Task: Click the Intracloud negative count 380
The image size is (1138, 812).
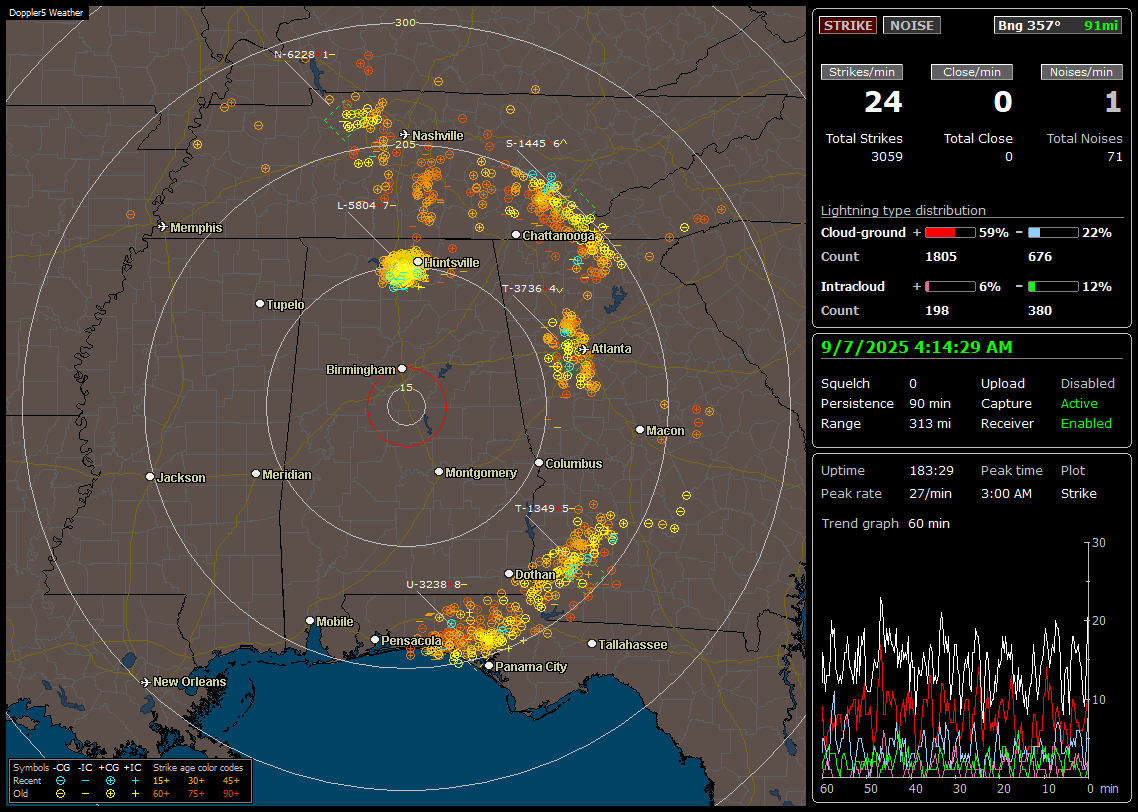Action: pyautogui.click(x=1040, y=311)
